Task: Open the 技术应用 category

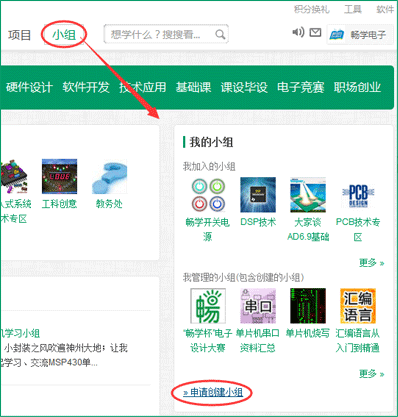Action: pos(143,87)
